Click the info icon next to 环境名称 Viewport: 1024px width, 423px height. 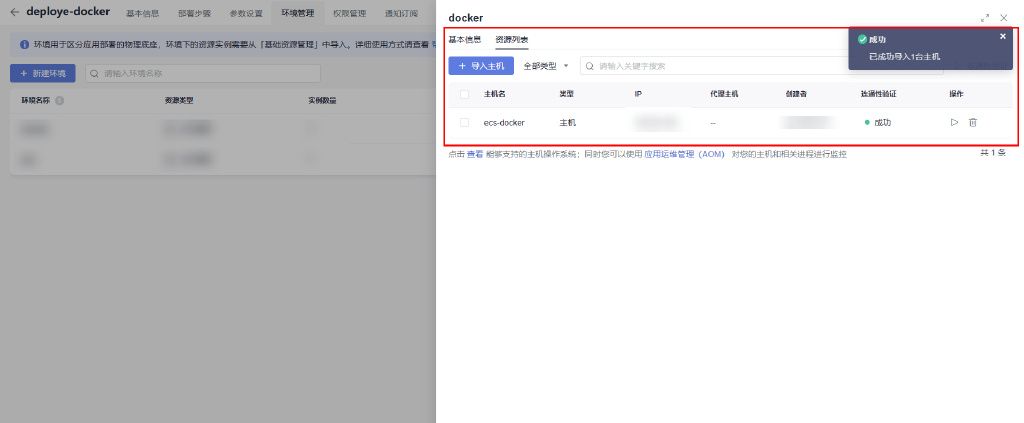pyautogui.click(x=59, y=101)
